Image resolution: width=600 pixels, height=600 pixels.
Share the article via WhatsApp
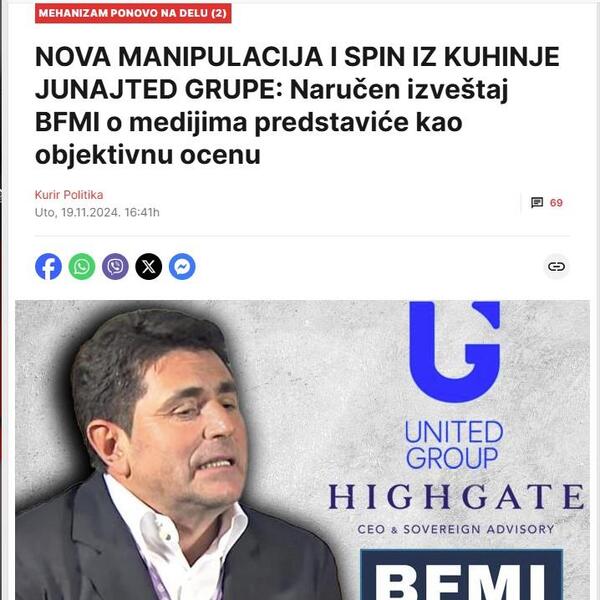tap(82, 266)
